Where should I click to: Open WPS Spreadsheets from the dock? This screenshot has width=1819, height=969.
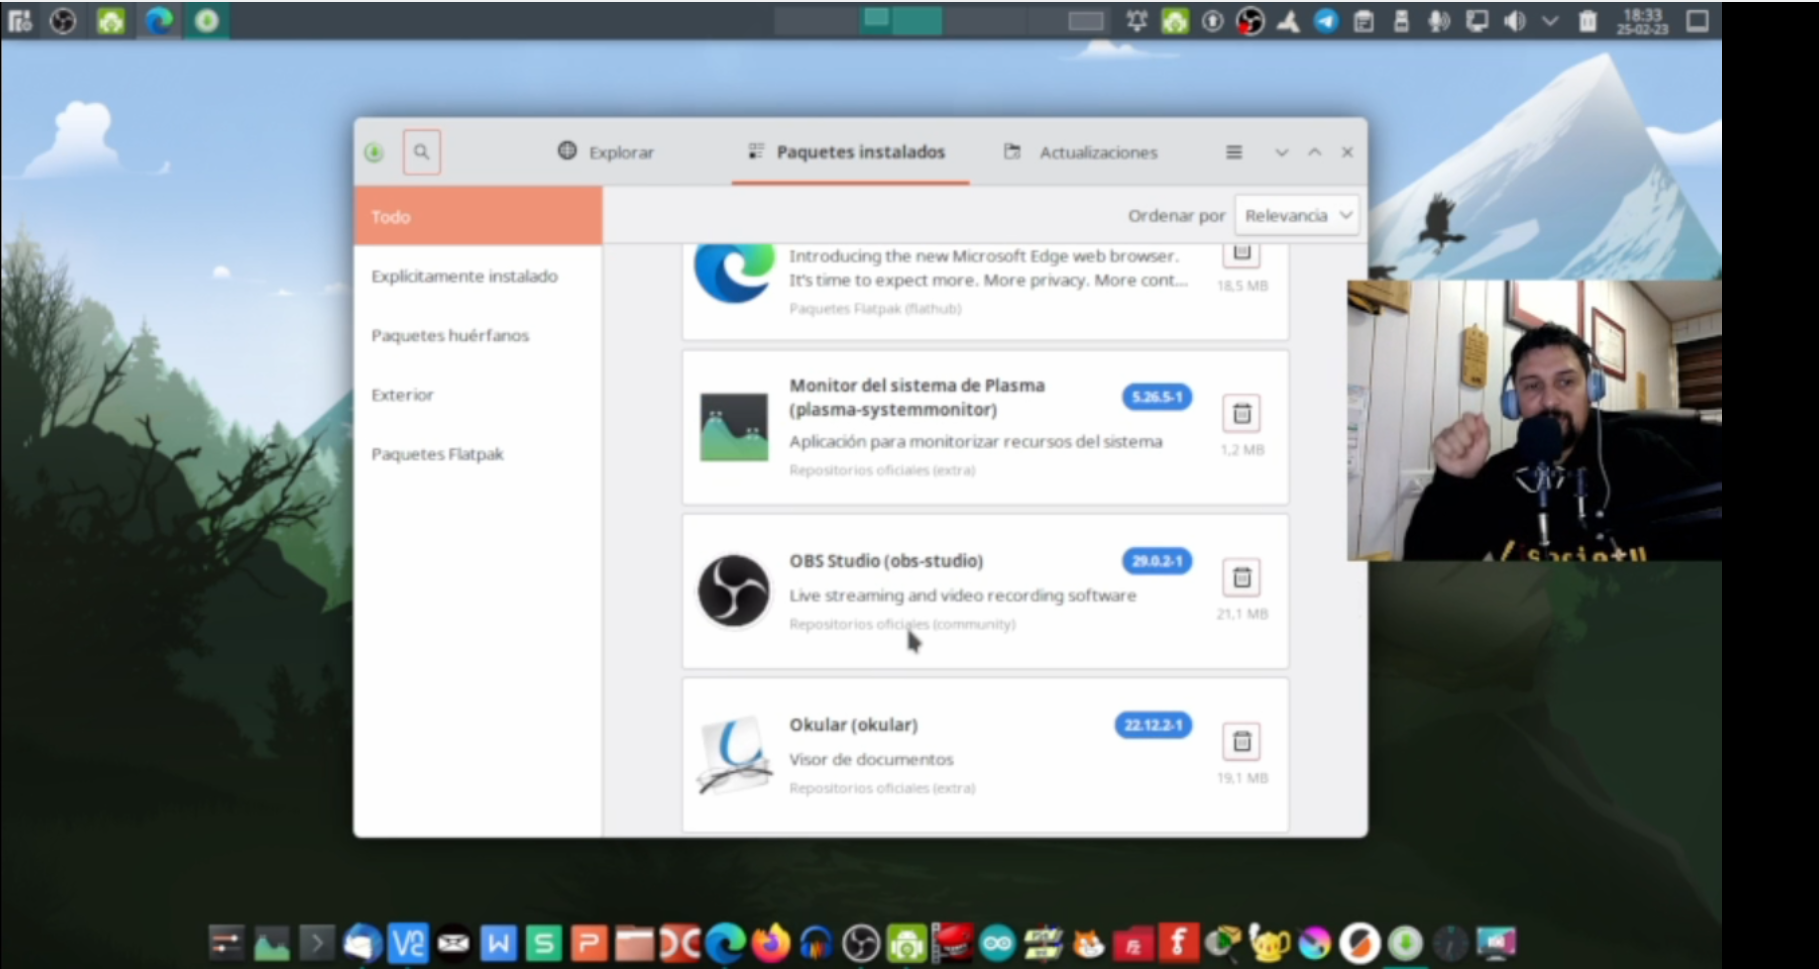pos(544,942)
